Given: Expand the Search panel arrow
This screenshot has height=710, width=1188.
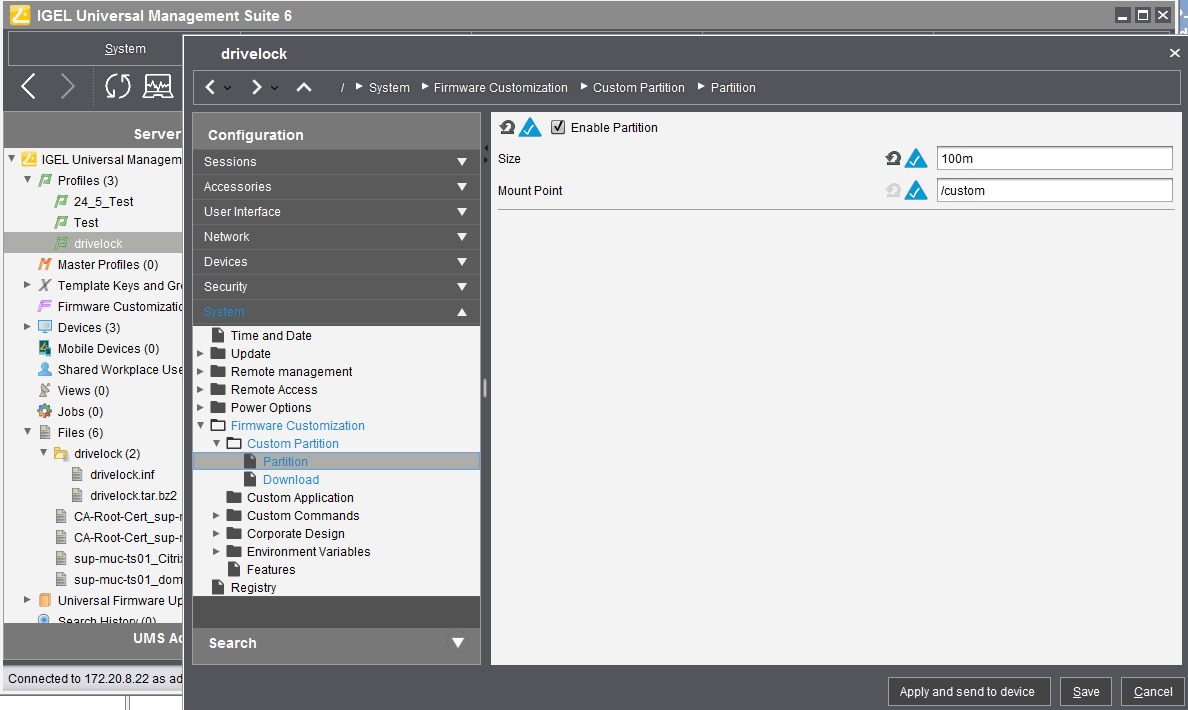Looking at the screenshot, I should pyautogui.click(x=458, y=643).
